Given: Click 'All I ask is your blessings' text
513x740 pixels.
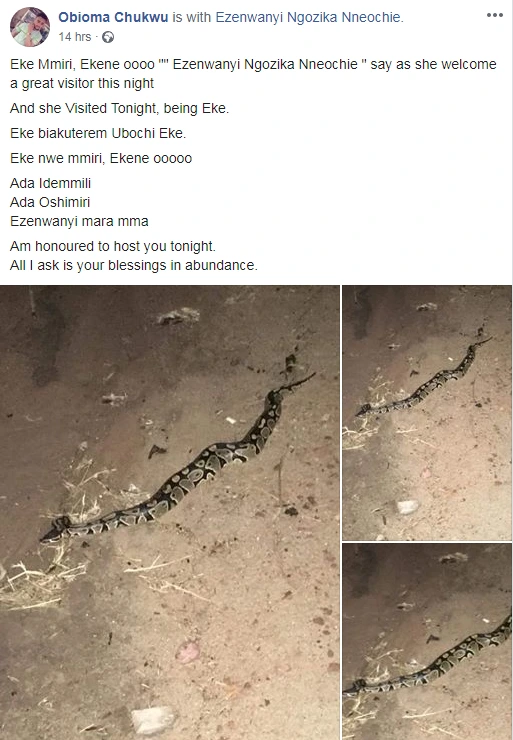Looking at the screenshot, I should [x=134, y=265].
